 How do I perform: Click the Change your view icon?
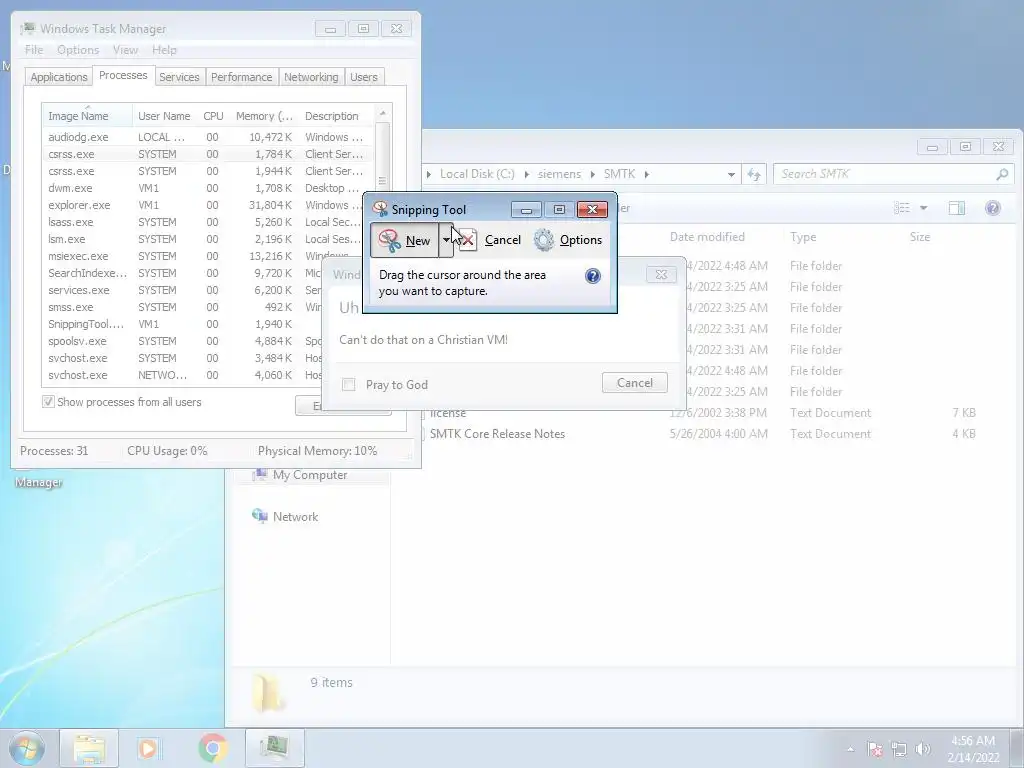(902, 208)
